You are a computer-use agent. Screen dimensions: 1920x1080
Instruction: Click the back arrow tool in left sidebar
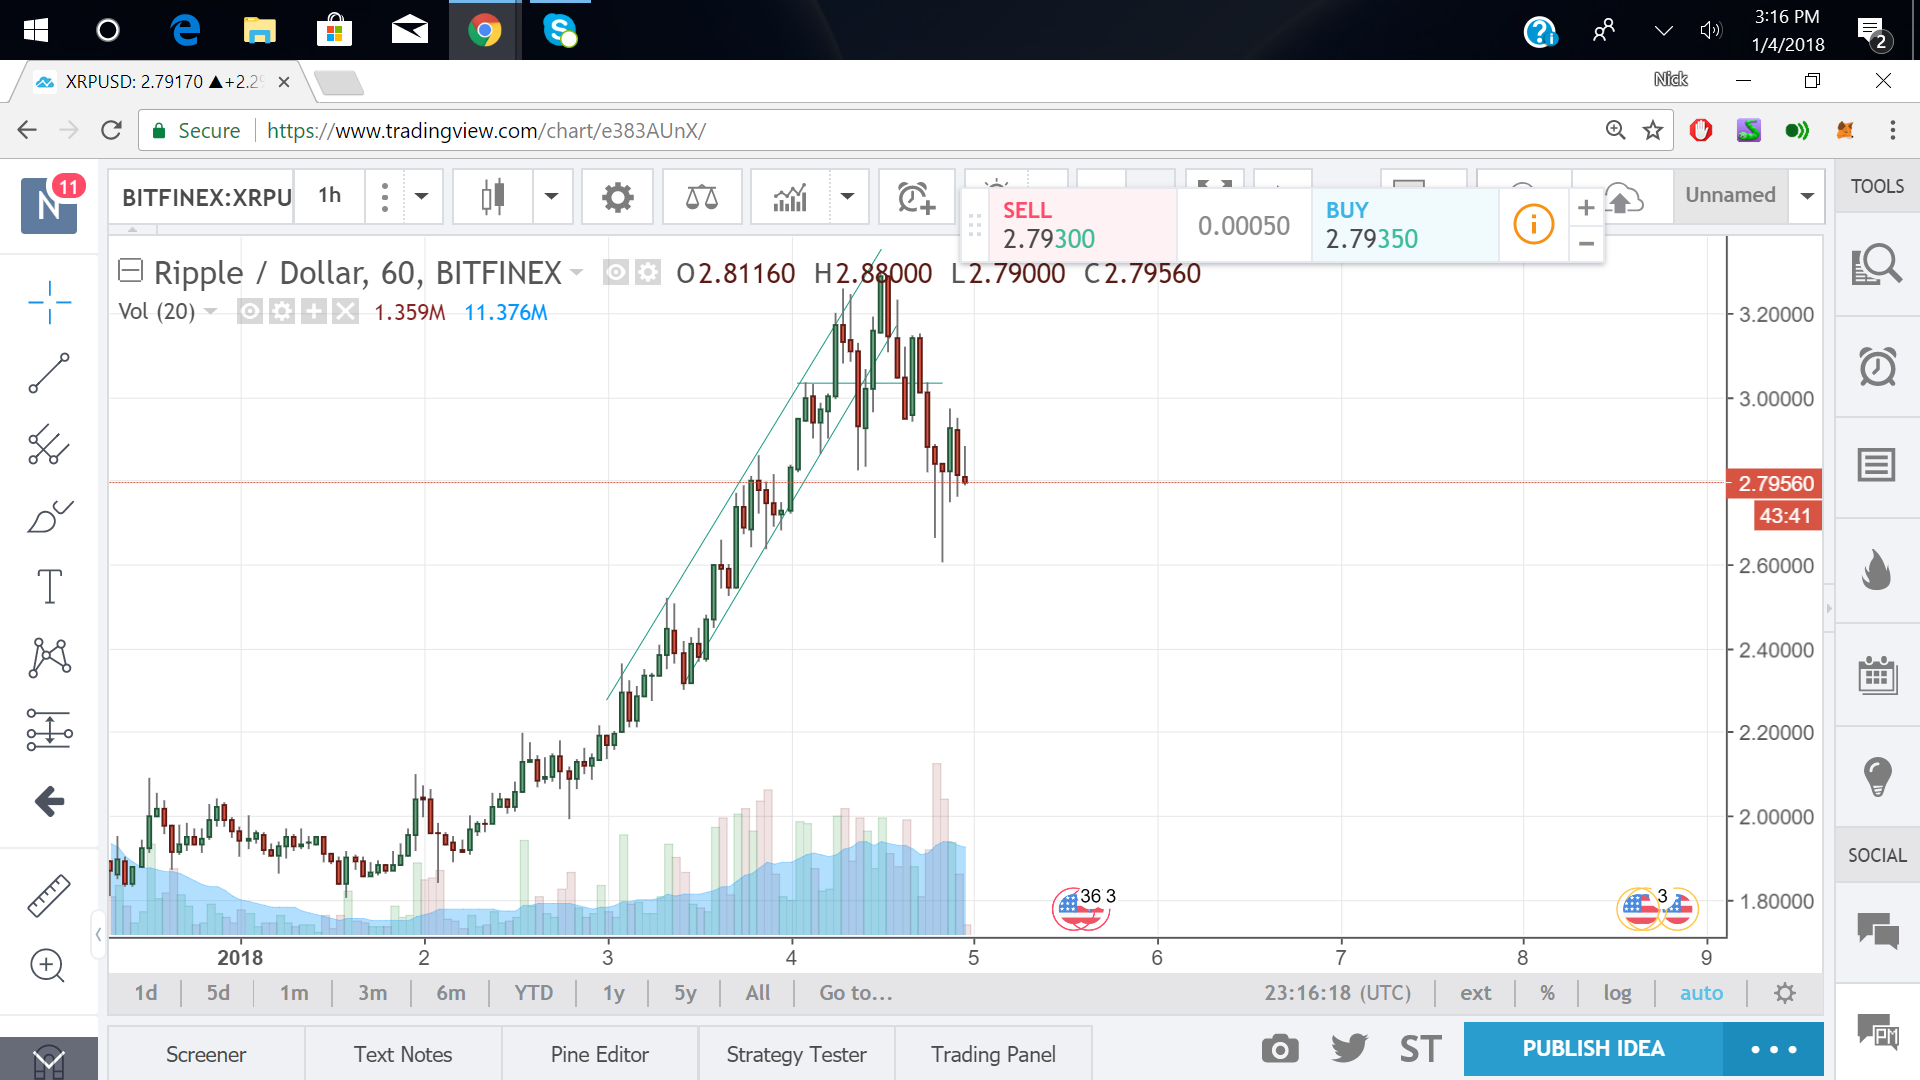pos(49,801)
